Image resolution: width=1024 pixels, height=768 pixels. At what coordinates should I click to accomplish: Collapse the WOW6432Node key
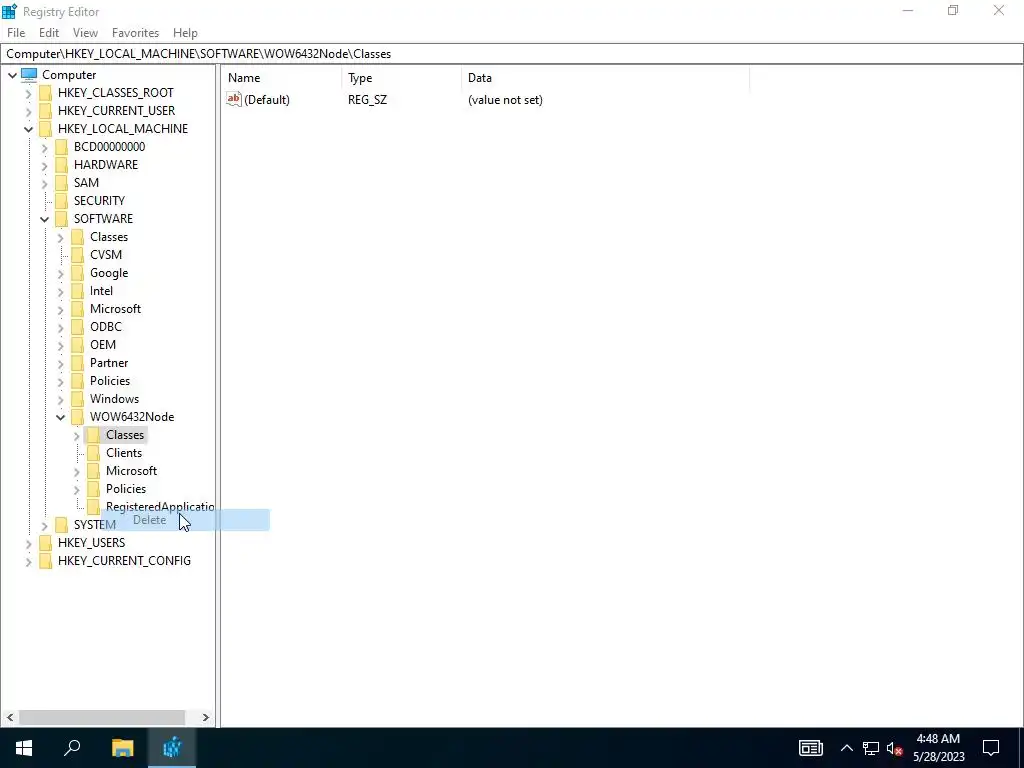pyautogui.click(x=60, y=417)
